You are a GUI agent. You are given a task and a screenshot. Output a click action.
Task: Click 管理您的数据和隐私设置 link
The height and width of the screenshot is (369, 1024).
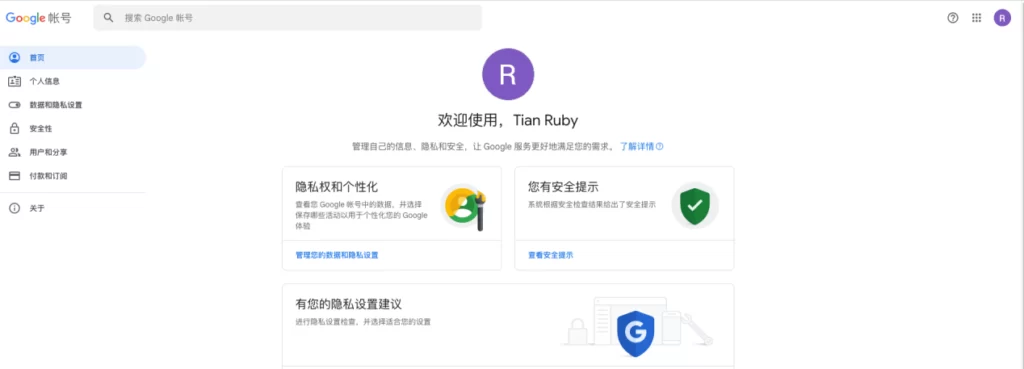pos(337,255)
